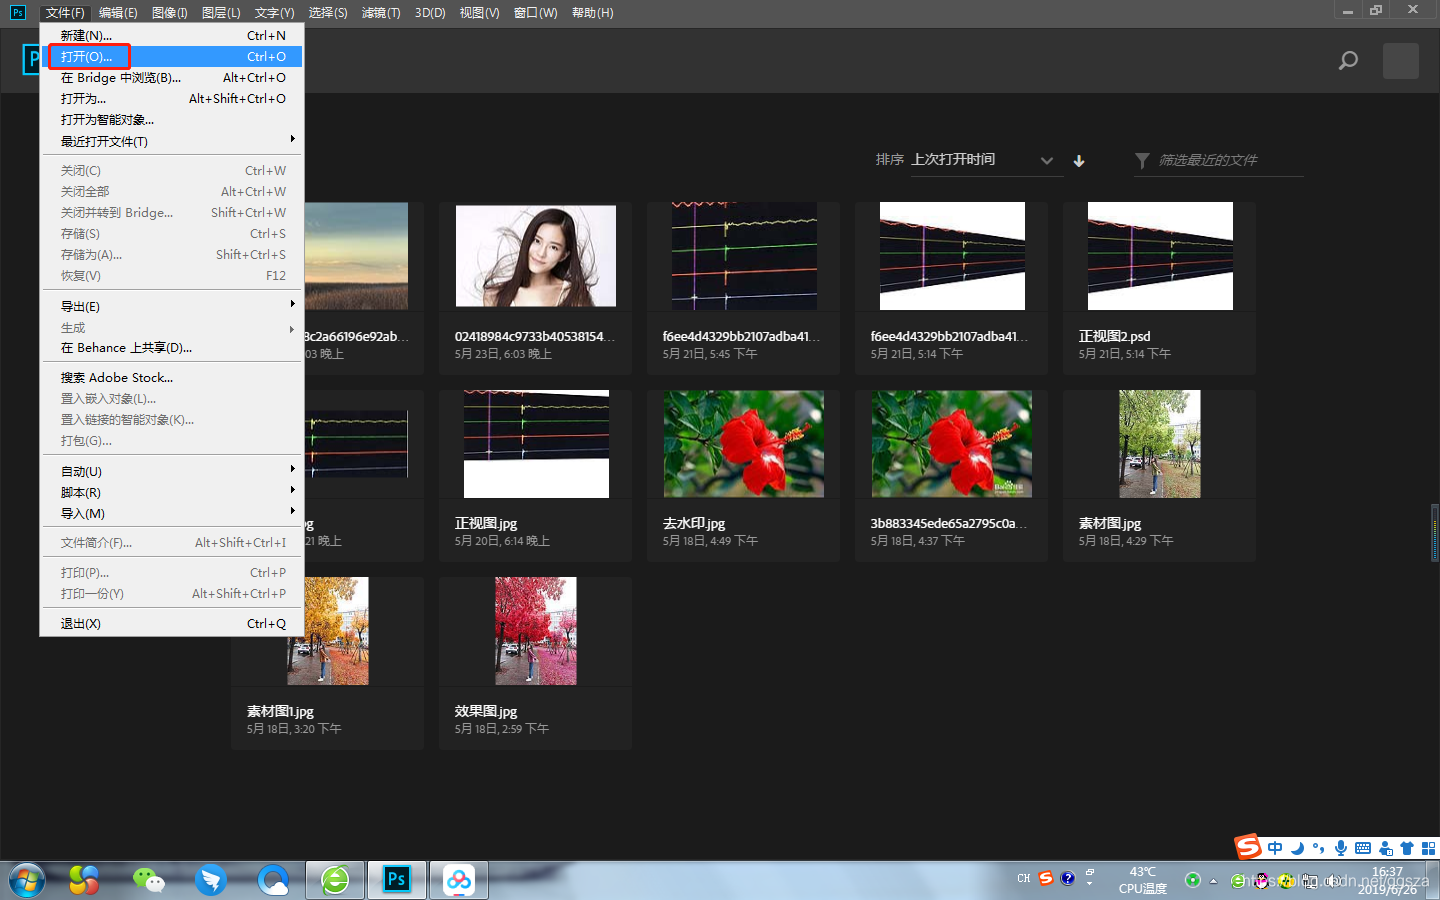This screenshot has width=1440, height=900.
Task: Open the 滤镜(T) menu
Action: point(381,13)
